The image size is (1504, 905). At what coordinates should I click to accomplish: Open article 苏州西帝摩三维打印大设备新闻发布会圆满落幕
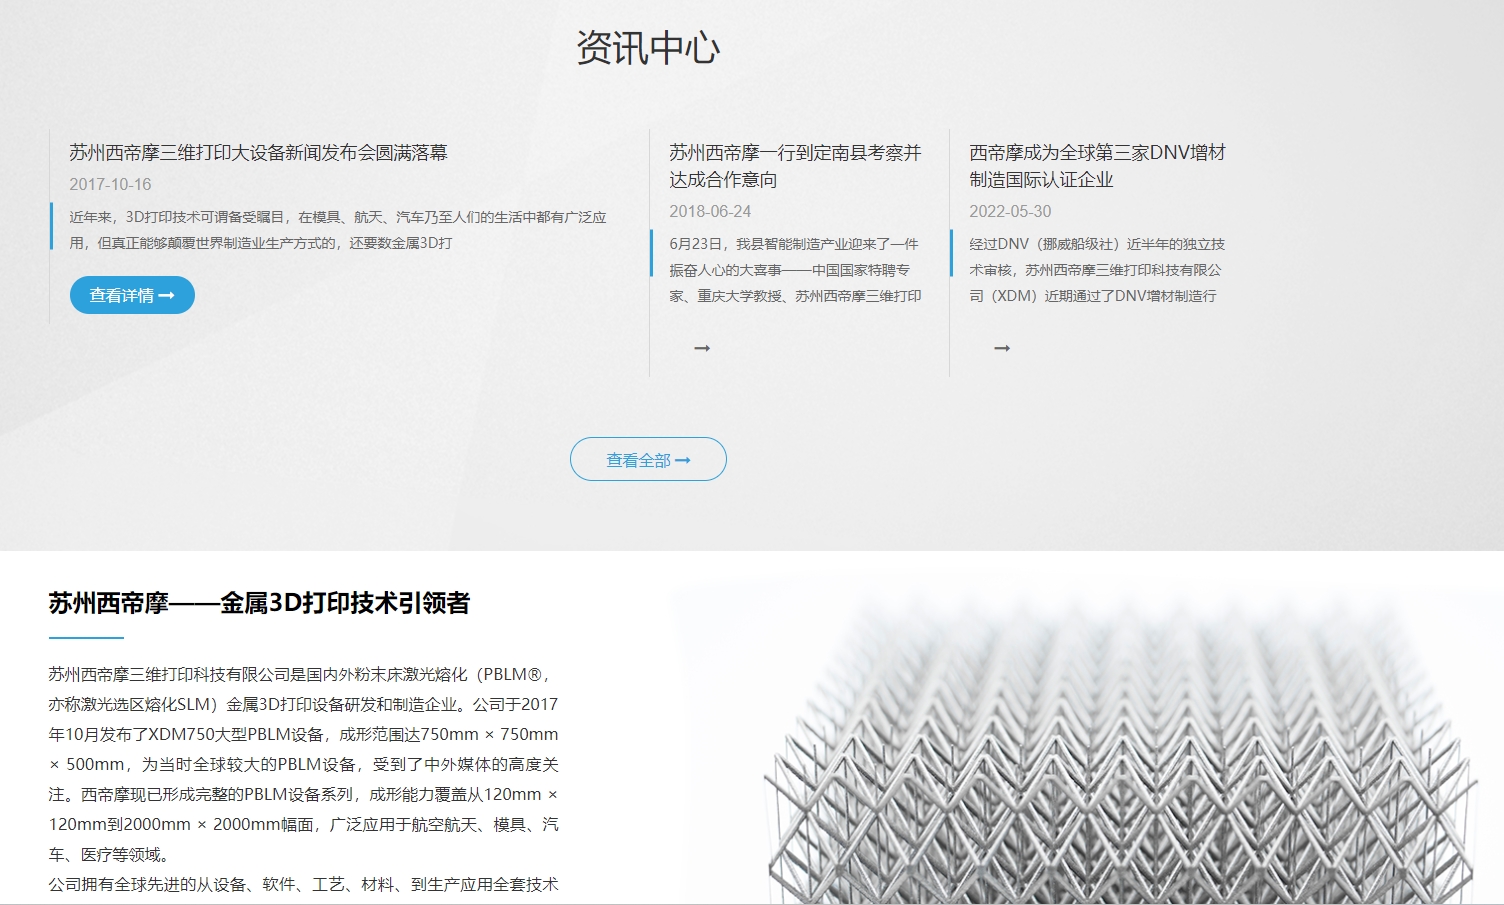pos(259,155)
